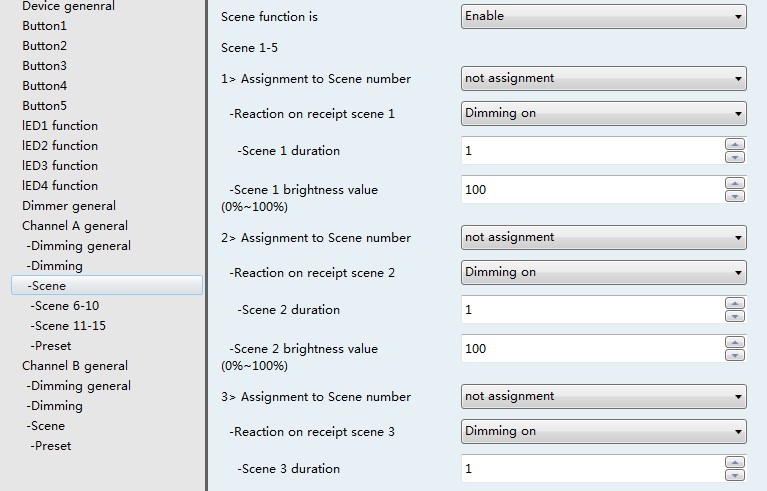This screenshot has height=491, width=767.
Task: Decrease Scene 2 brightness value down arrow
Action: (x=735, y=355)
